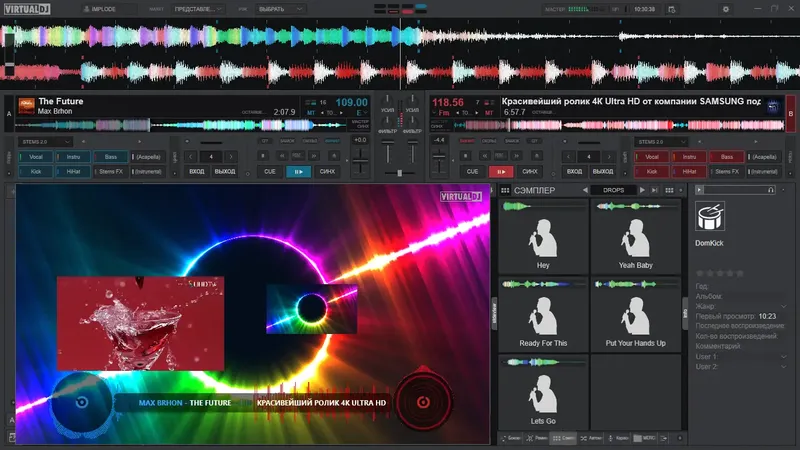The width and height of the screenshot is (800, 450).
Task: Switch to the Автомикс bottom tab
Action: (591, 438)
